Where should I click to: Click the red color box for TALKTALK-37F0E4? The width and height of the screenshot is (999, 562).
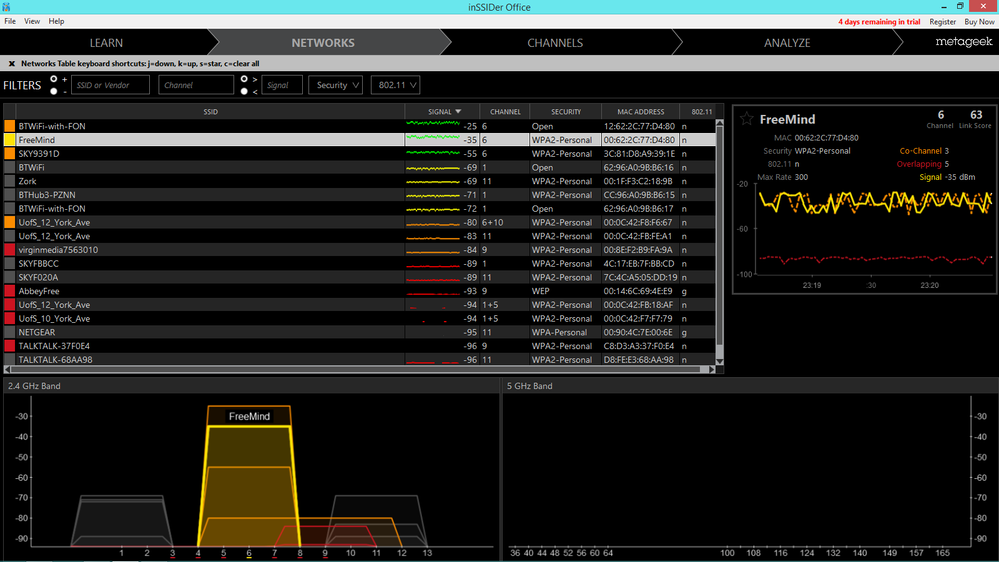pyautogui.click(x=10, y=346)
